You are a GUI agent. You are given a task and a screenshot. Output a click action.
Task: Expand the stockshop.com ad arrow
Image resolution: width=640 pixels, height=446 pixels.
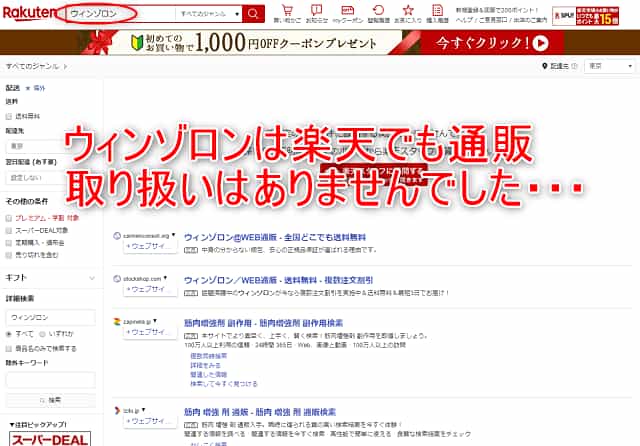point(165,278)
